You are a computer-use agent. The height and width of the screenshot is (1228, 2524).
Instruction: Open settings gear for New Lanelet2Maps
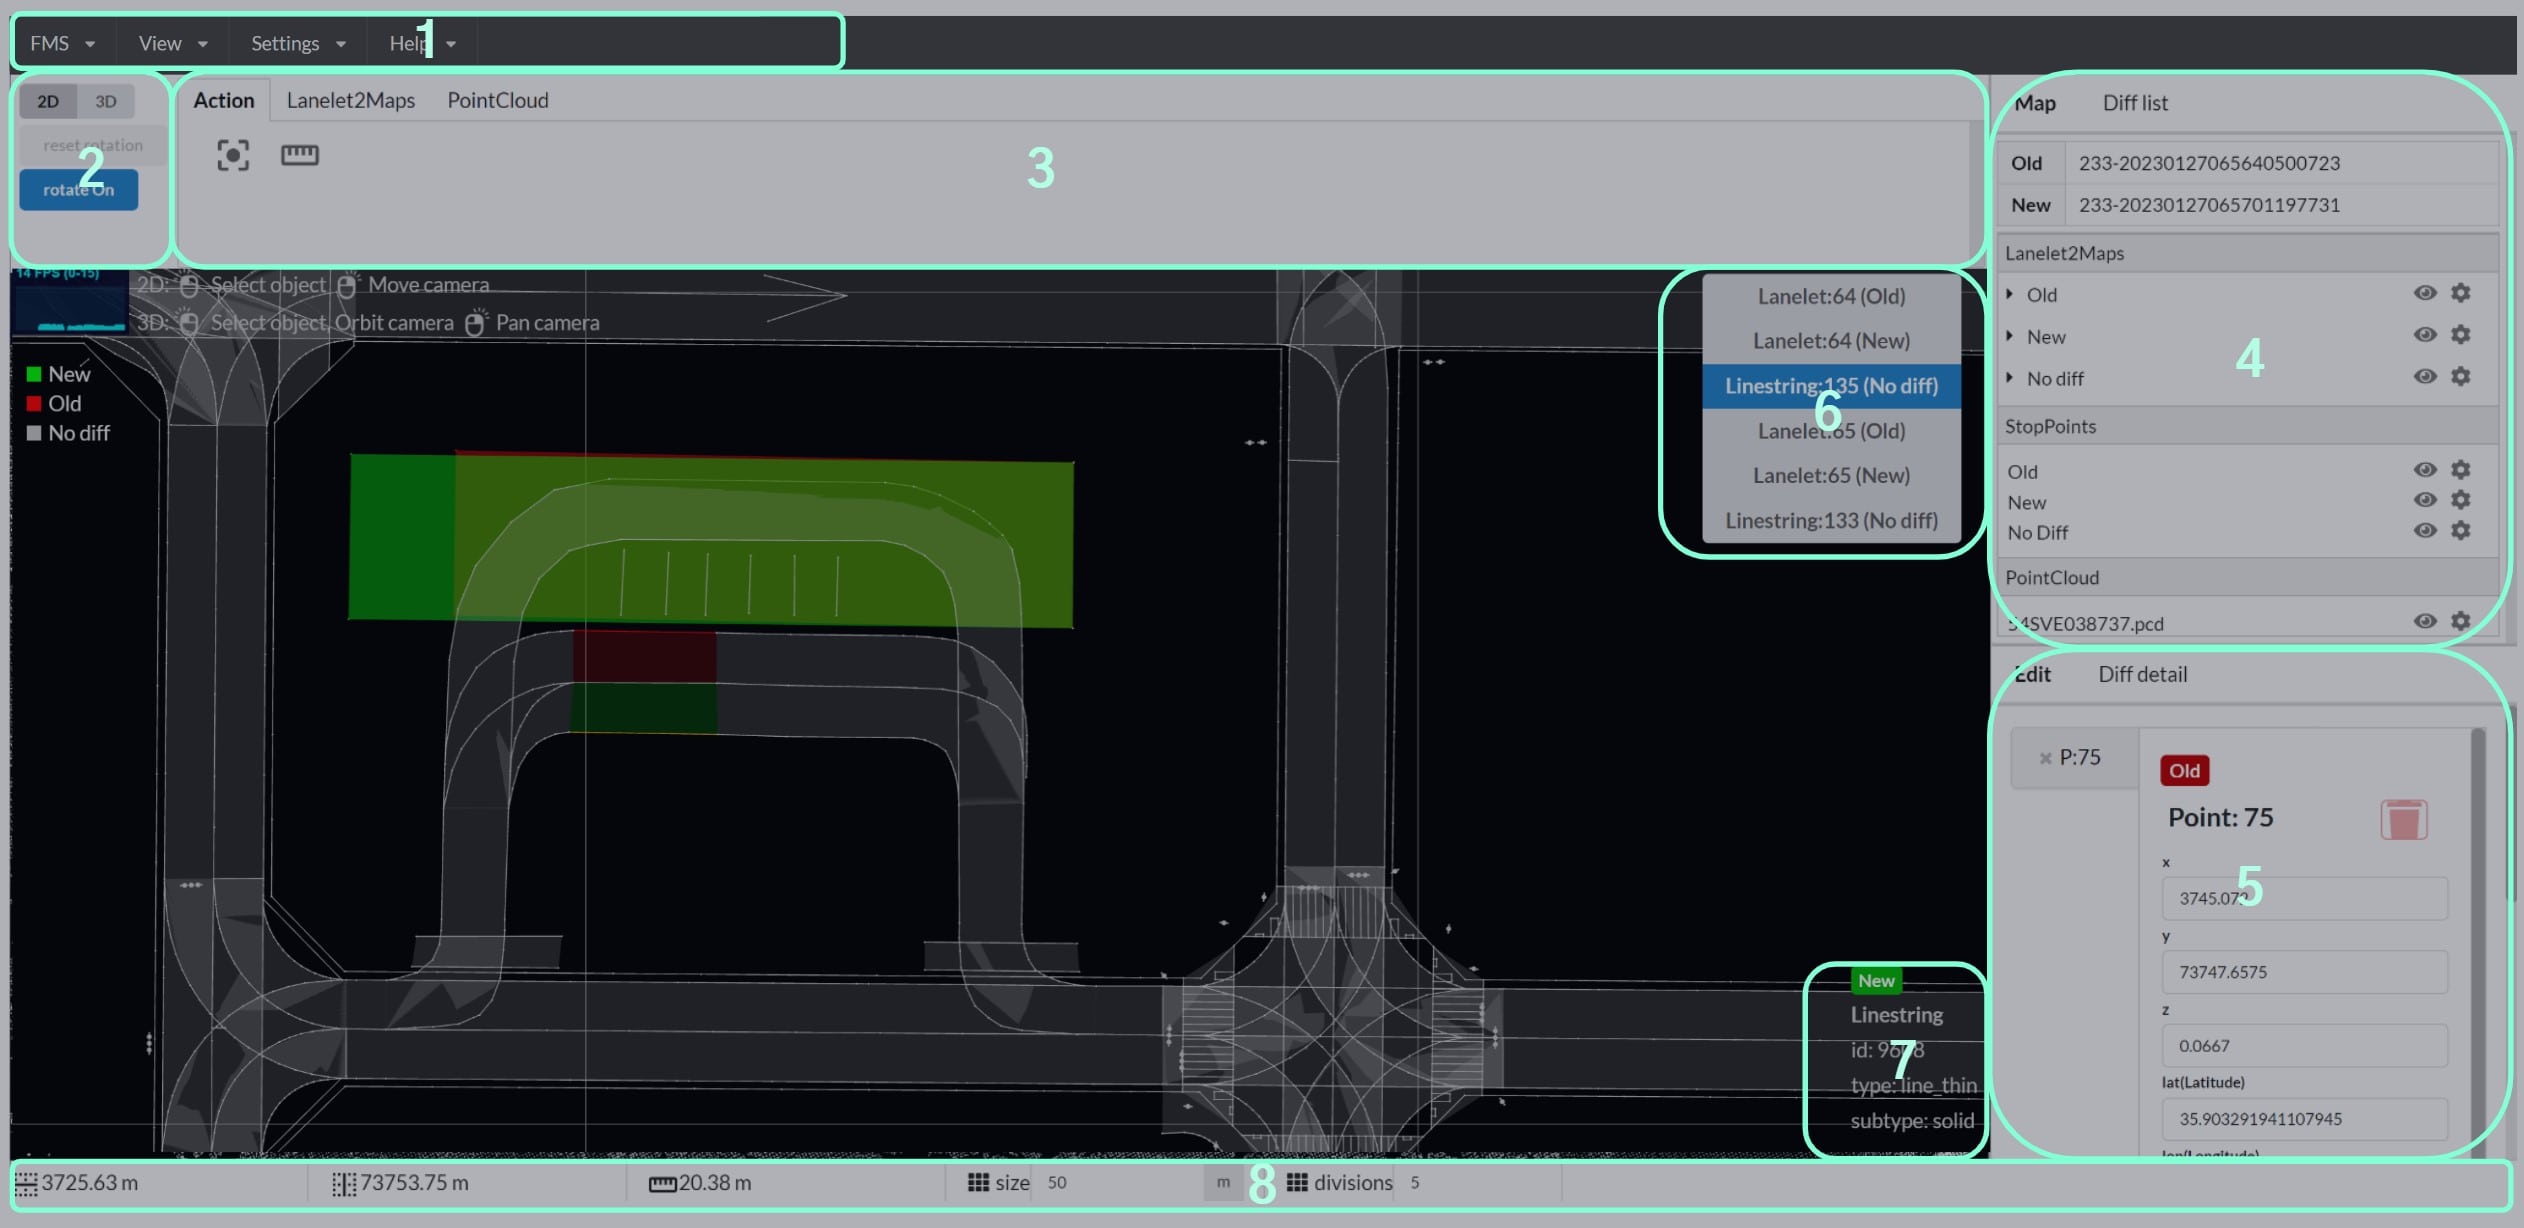point(2460,335)
